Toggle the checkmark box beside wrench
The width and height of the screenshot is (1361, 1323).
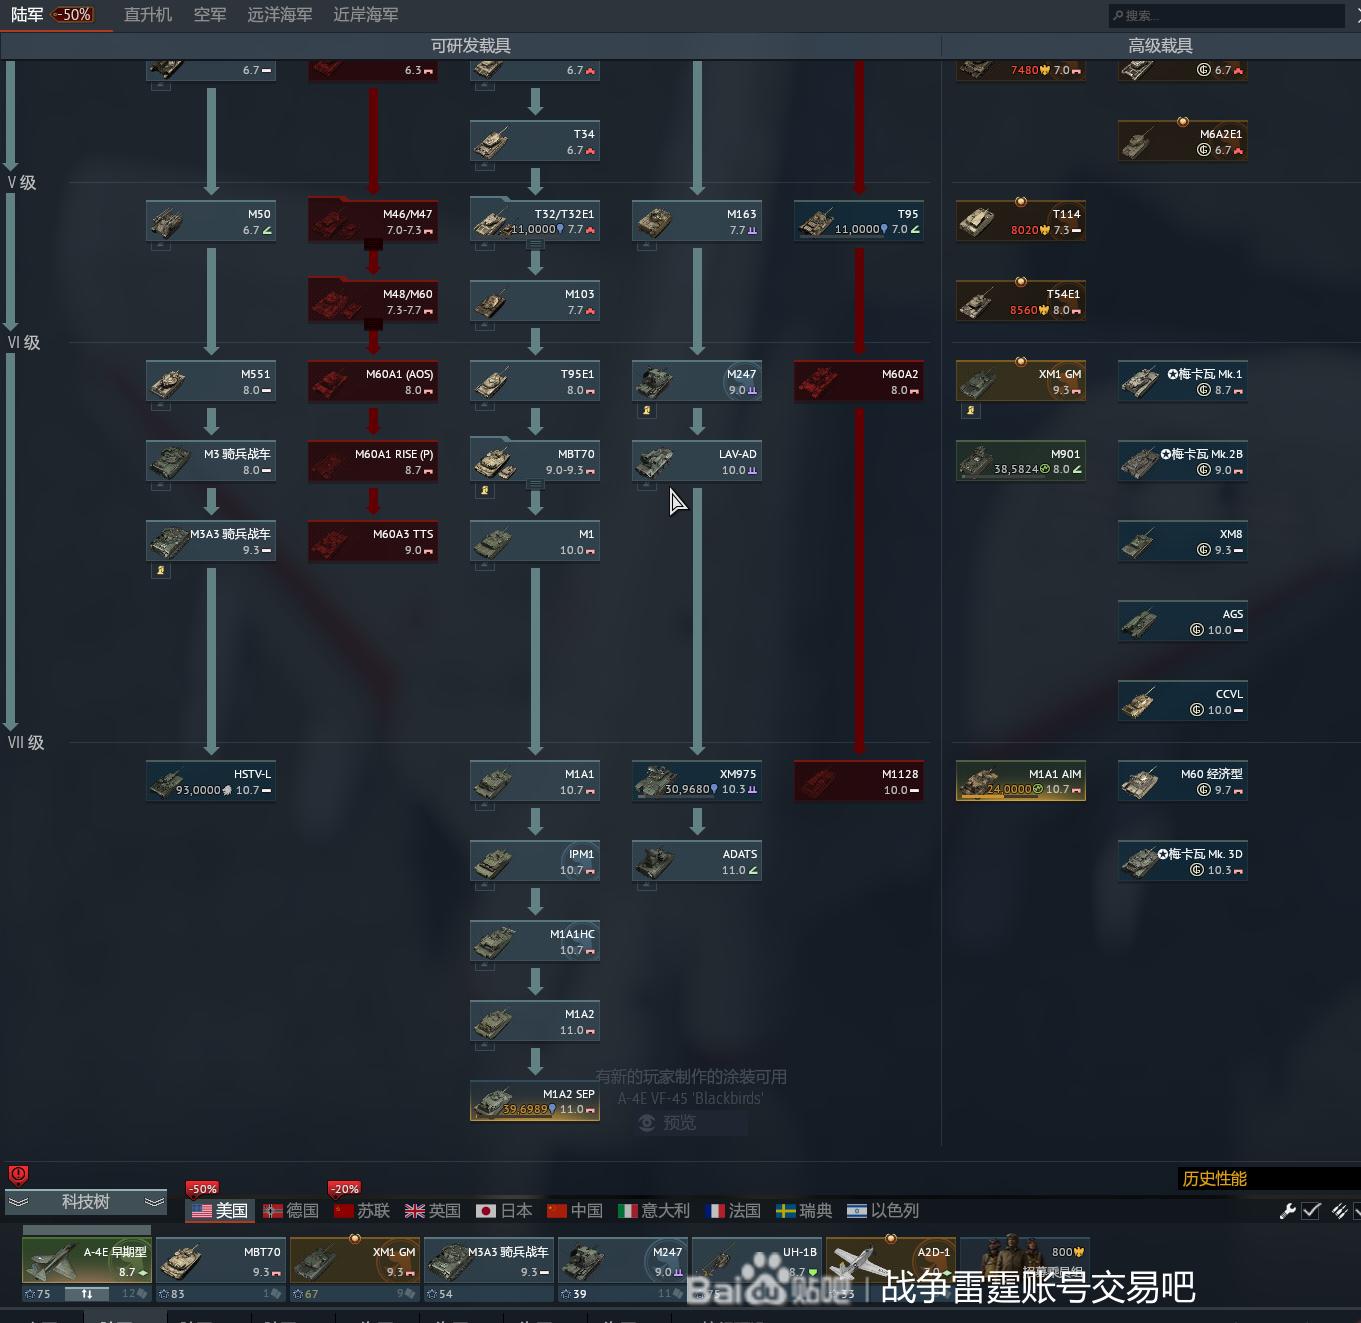[x=1311, y=1211]
